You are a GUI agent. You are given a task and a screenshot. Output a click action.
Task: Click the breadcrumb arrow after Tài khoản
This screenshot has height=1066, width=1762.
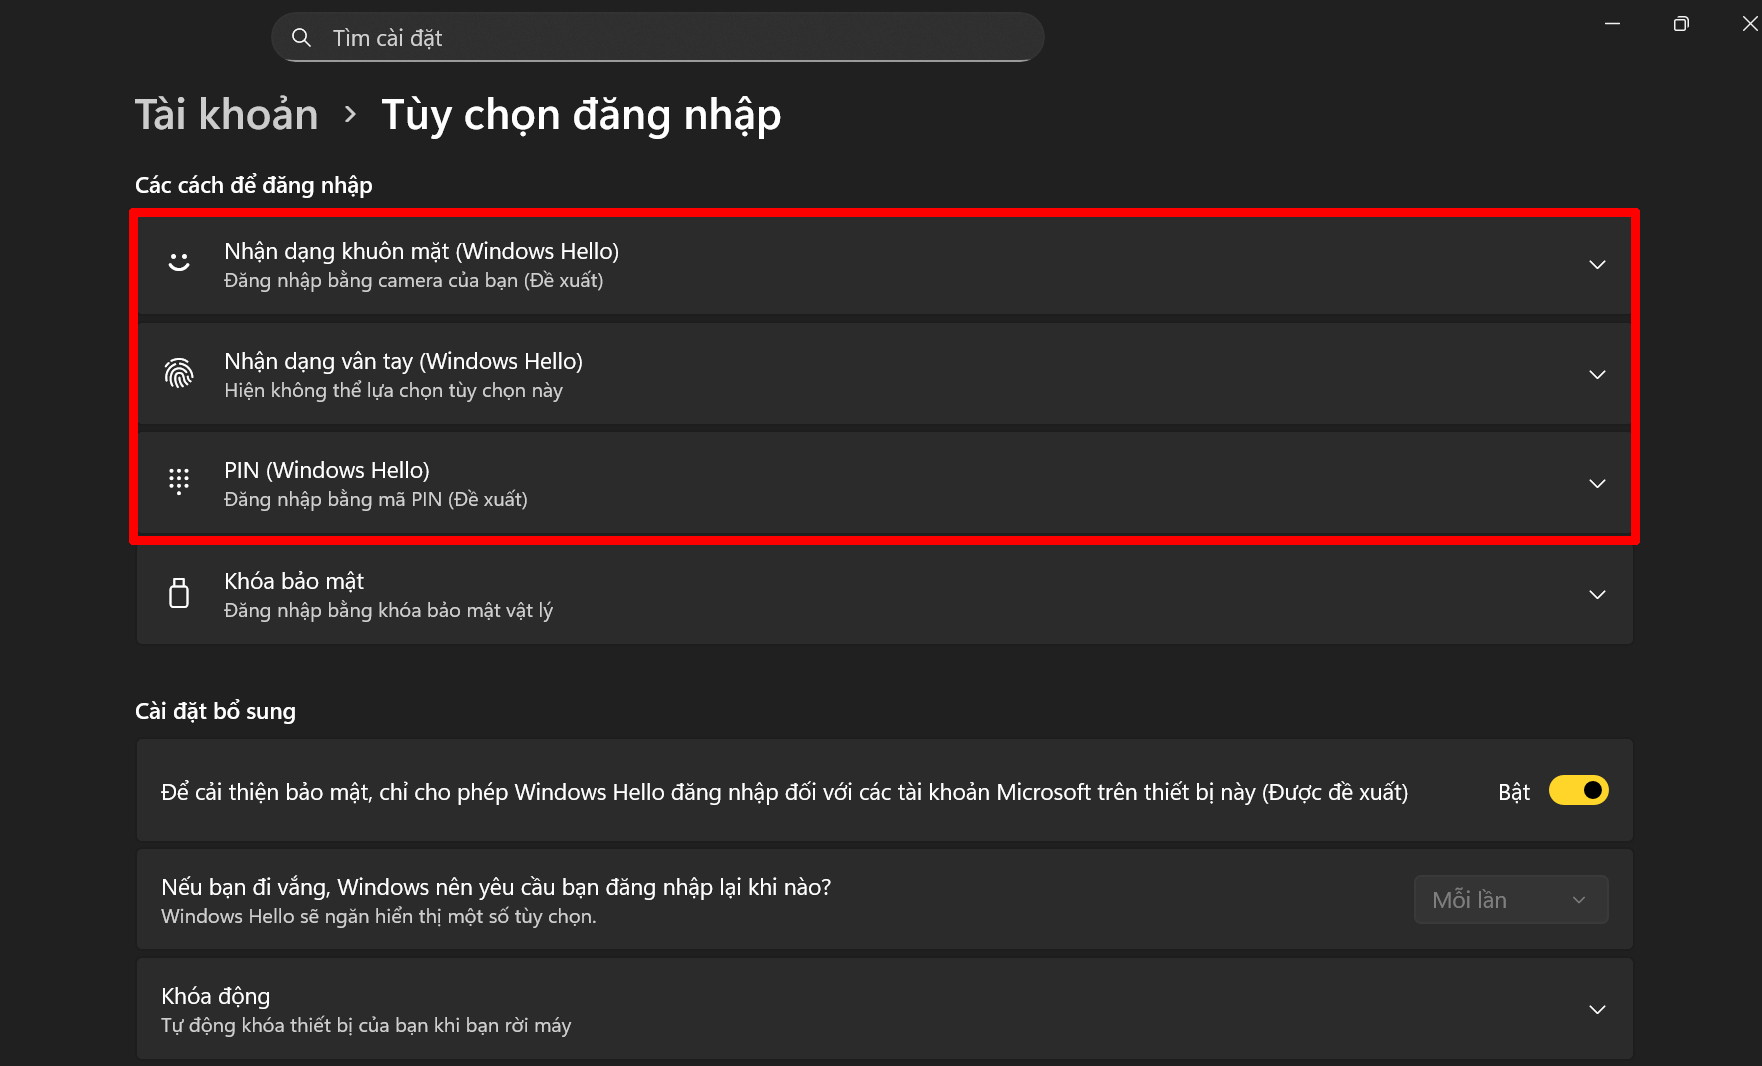tap(350, 115)
